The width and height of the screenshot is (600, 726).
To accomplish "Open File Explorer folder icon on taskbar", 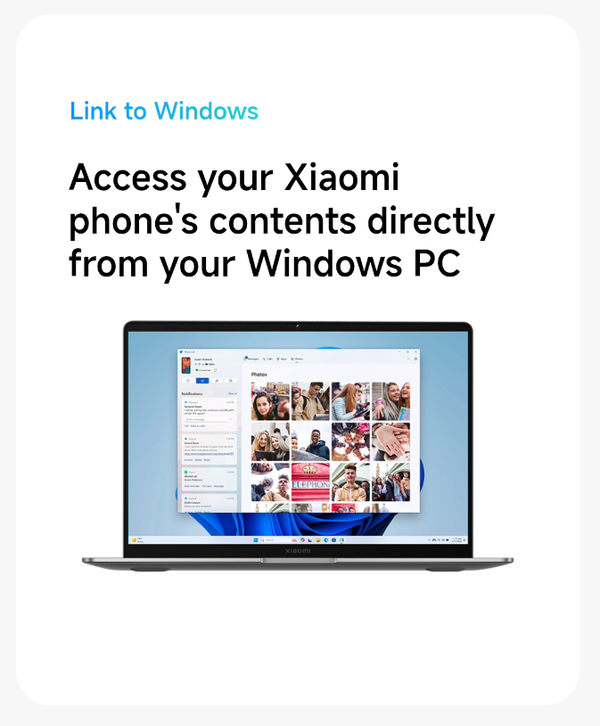I will click(318, 540).
